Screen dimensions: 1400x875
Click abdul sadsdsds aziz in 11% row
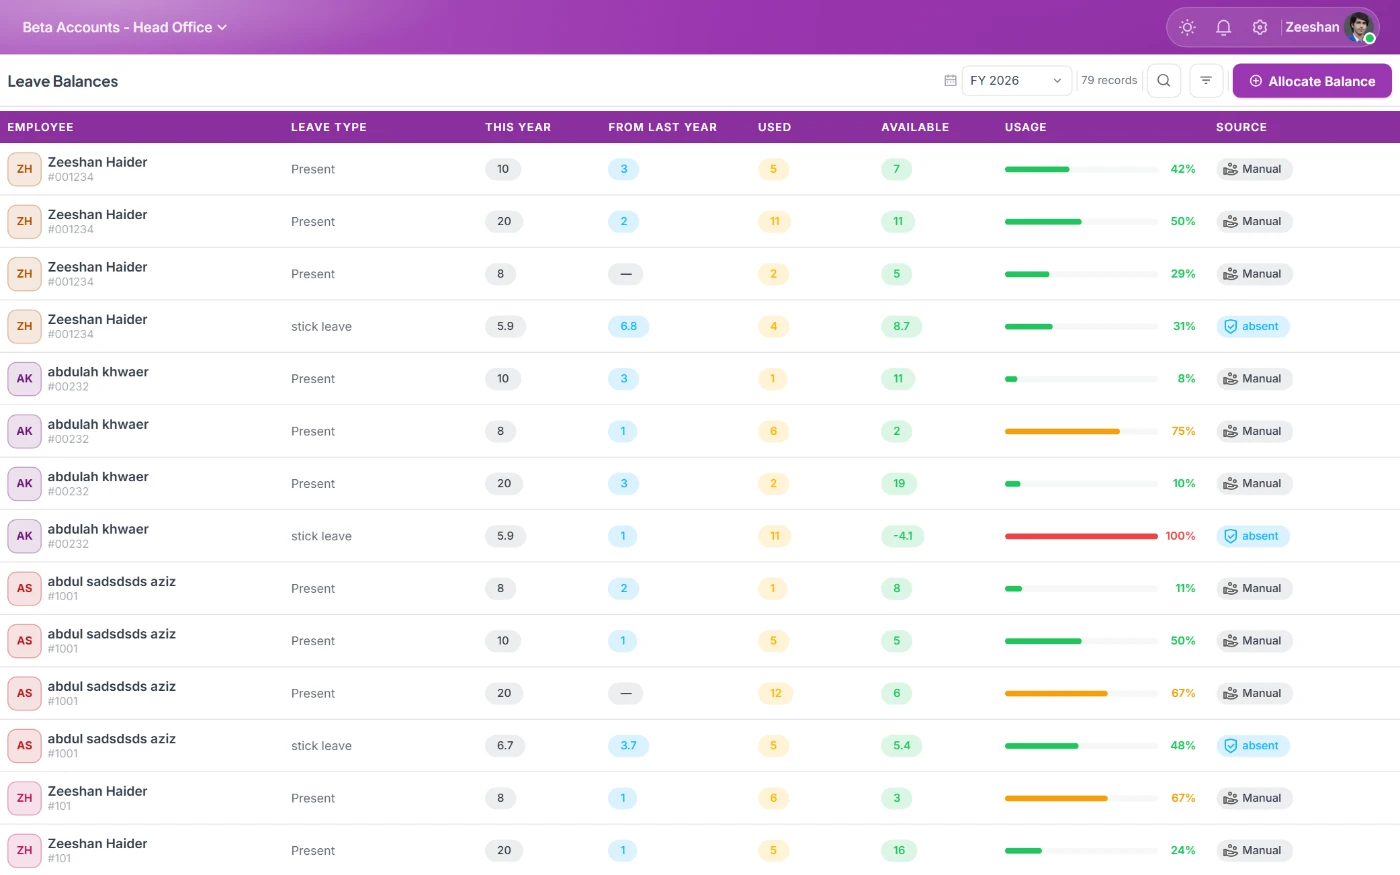[112, 582]
